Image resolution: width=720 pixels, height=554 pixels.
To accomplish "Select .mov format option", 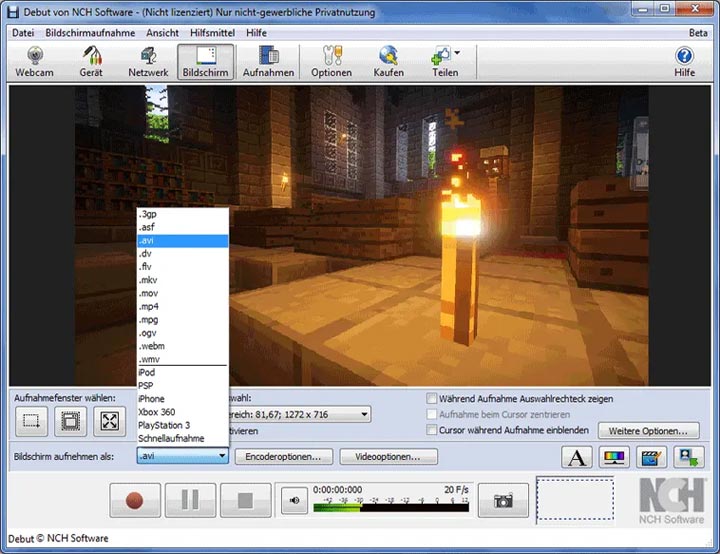I will 183,293.
